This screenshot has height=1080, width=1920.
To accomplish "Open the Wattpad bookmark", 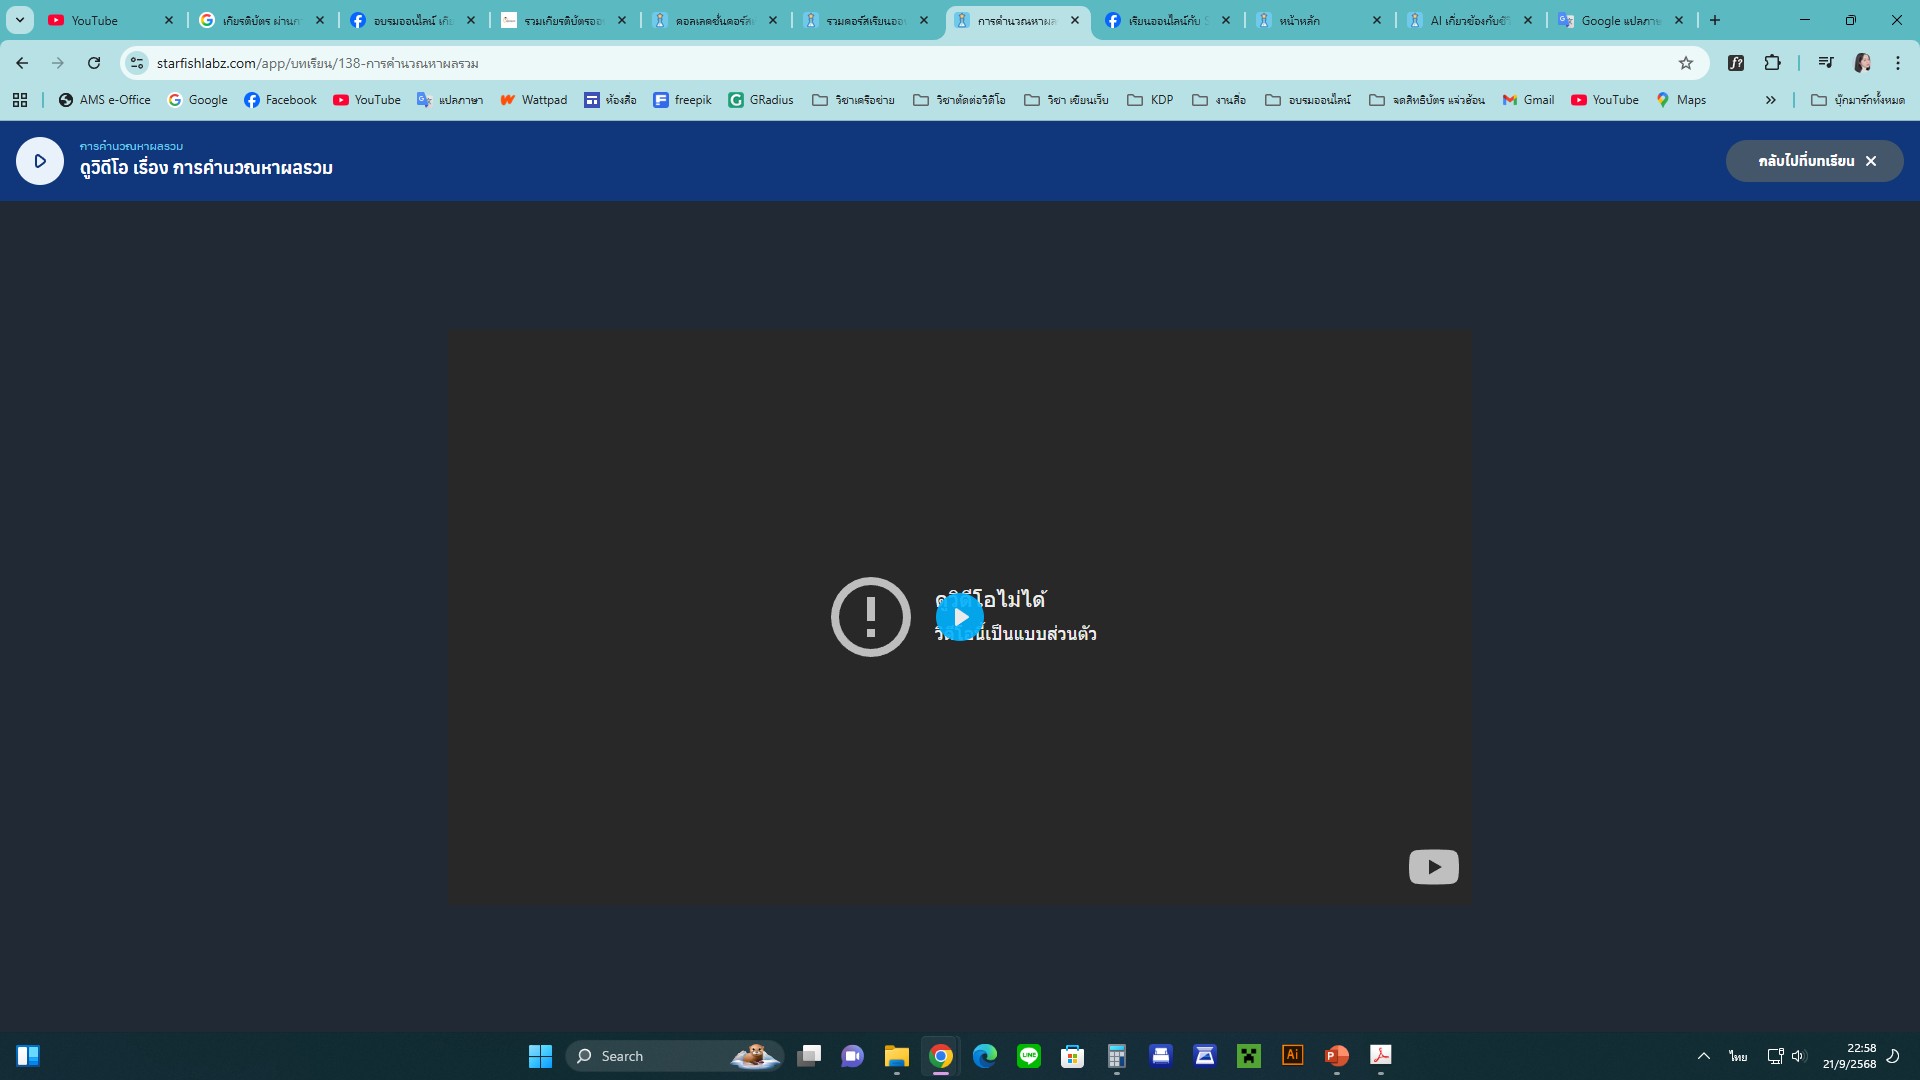I will tap(534, 100).
